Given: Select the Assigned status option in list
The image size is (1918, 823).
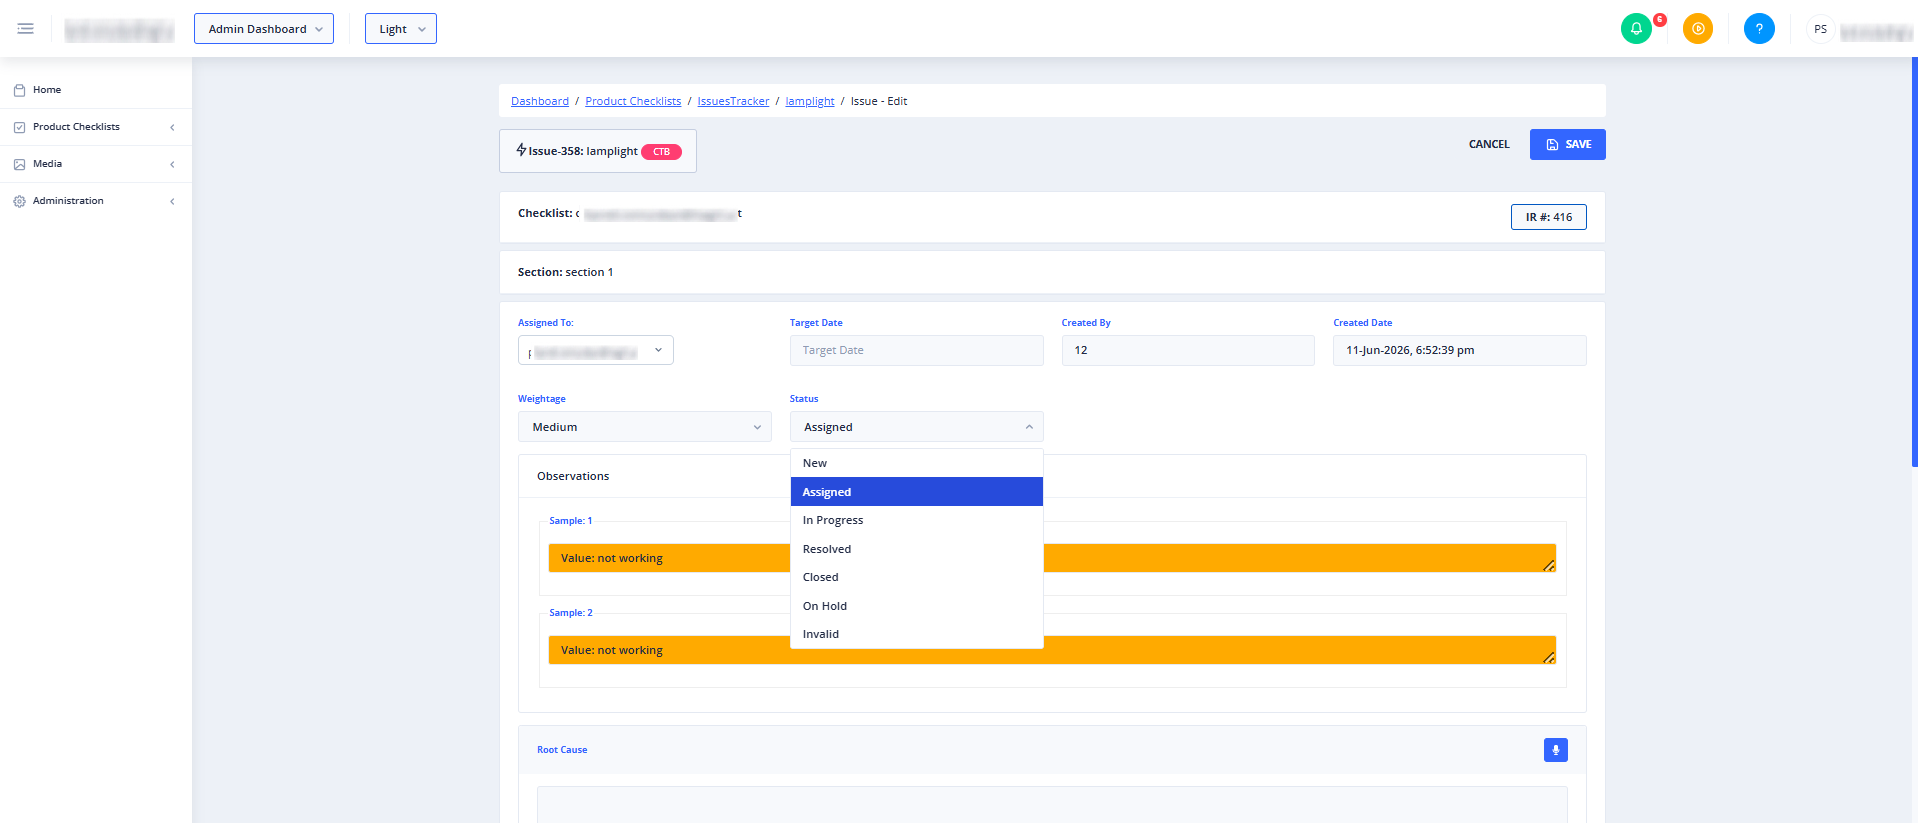Looking at the screenshot, I should click(917, 492).
